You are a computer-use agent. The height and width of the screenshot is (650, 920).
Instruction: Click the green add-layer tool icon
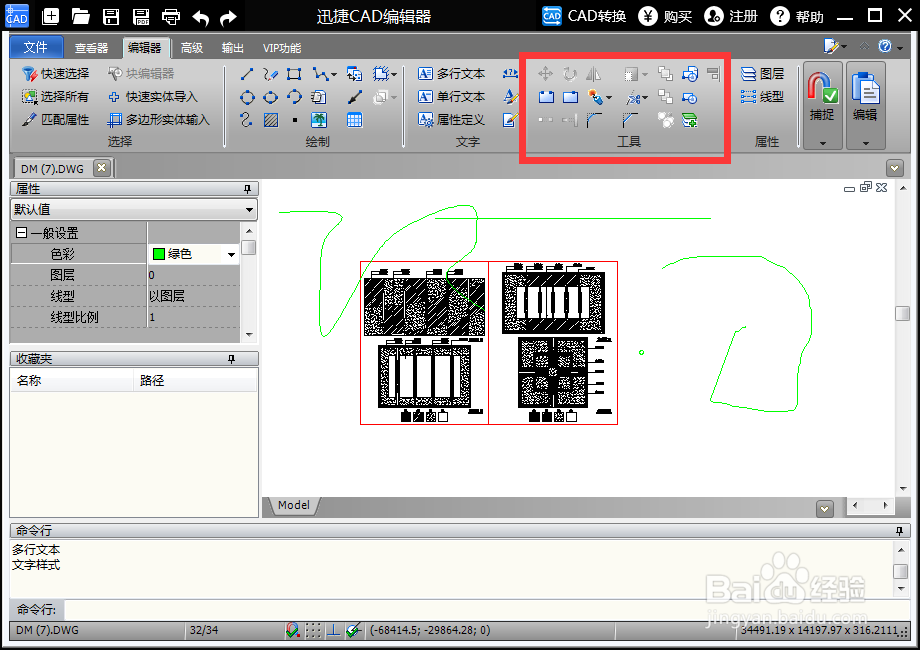point(689,120)
